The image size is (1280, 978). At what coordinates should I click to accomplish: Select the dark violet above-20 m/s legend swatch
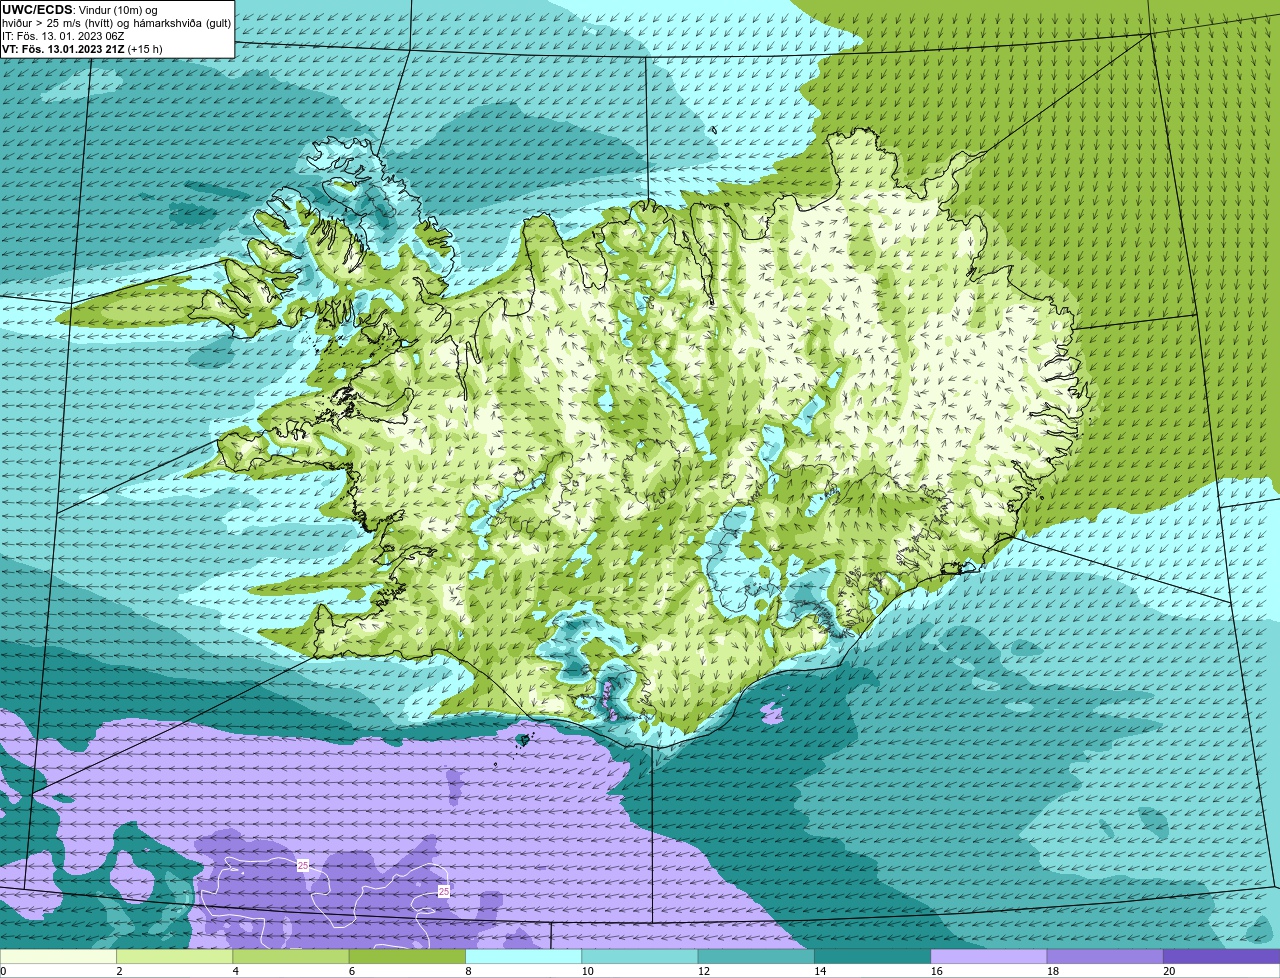tap(1221, 956)
